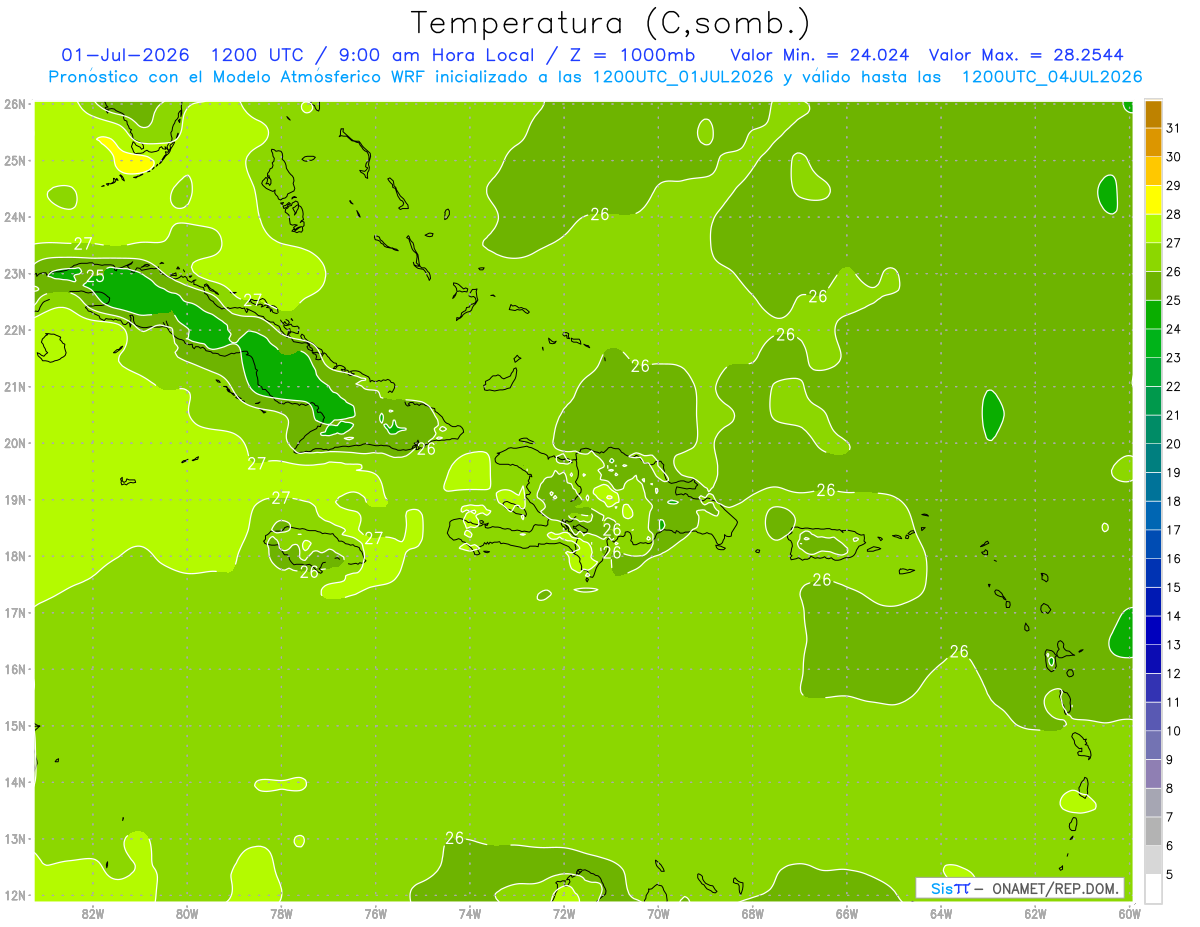This screenshot has height=927, width=1200.
Task: Click the 19N latitude axis label
Action: pyautogui.click(x=15, y=499)
